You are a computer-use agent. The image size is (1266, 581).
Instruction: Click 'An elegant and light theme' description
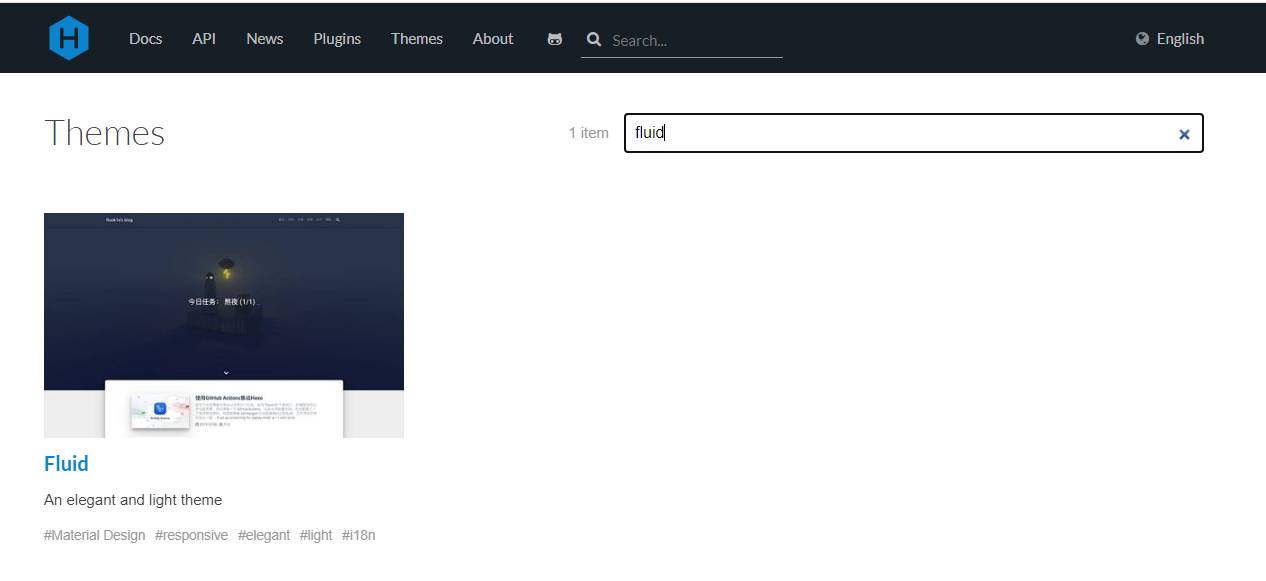(133, 500)
